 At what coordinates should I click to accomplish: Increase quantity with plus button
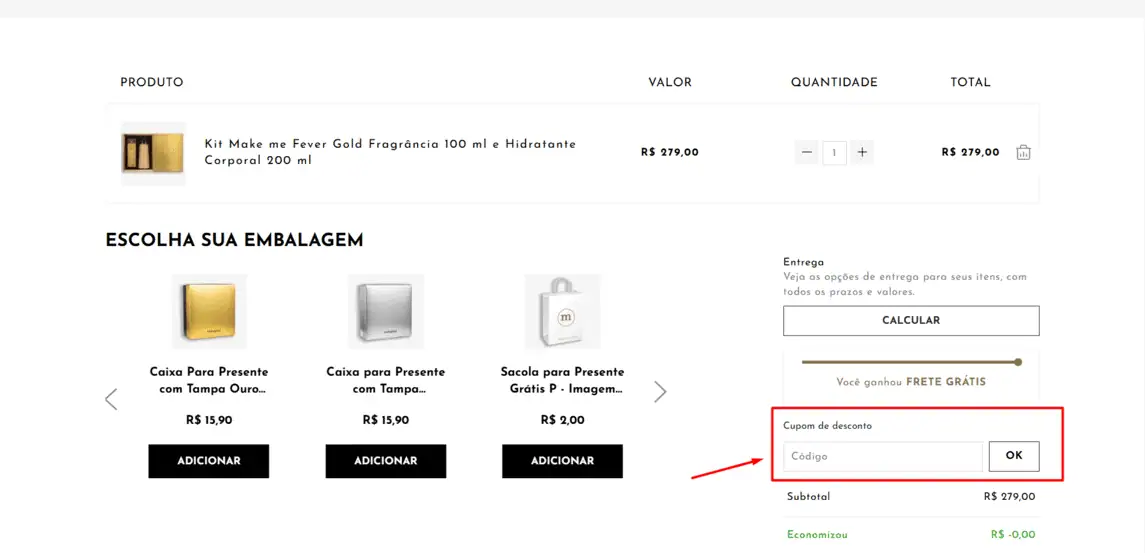pos(862,152)
